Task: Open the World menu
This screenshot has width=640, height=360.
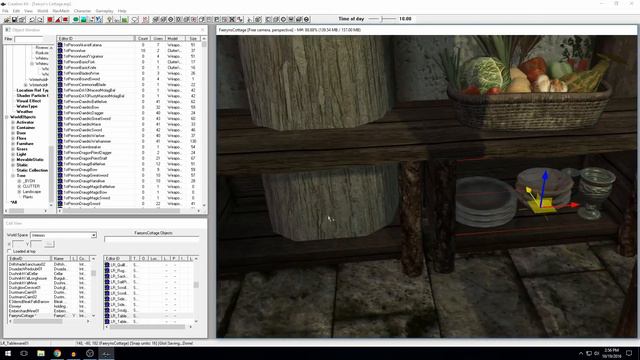Action: tap(42, 11)
